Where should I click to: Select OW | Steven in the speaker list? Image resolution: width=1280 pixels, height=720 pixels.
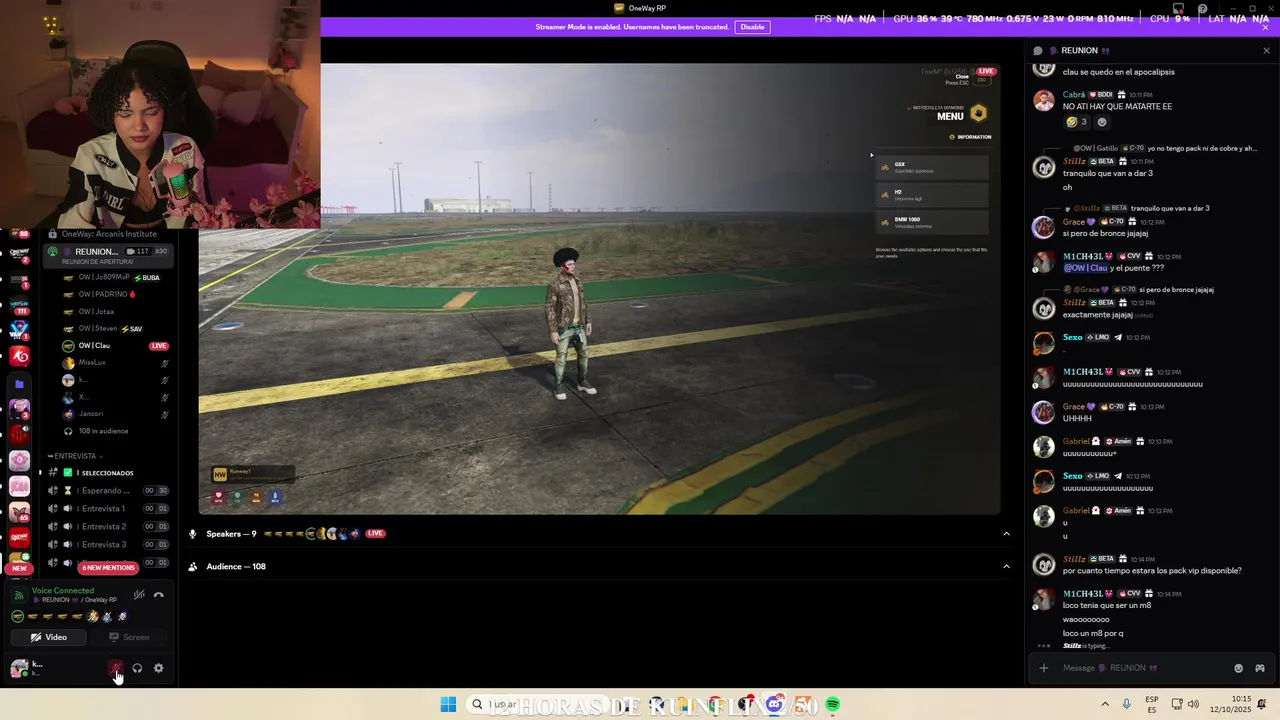click(x=115, y=329)
